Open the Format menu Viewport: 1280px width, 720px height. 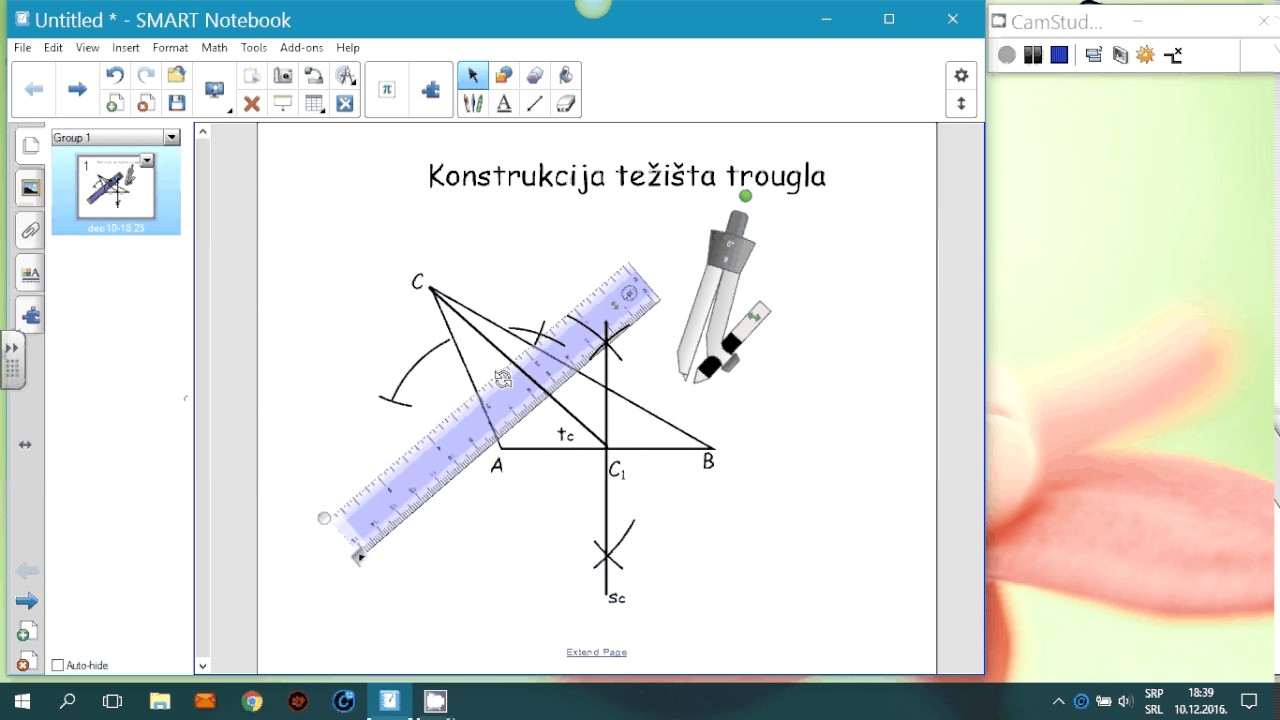[170, 47]
